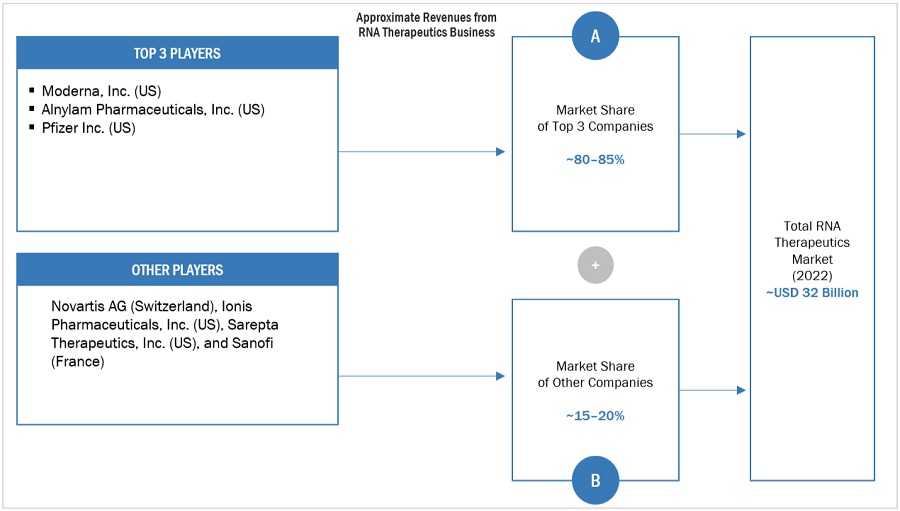Click the ~USD 32 Billion figure
The width and height of the screenshot is (900, 511).
pos(812,293)
